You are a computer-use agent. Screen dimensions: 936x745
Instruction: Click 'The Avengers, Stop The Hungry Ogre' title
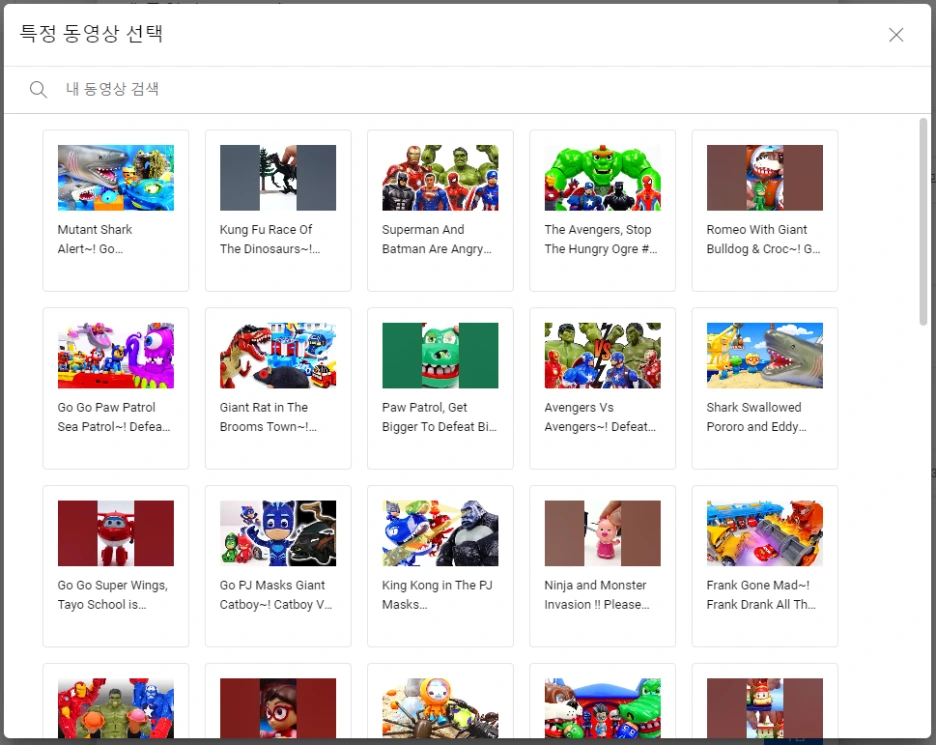point(601,239)
